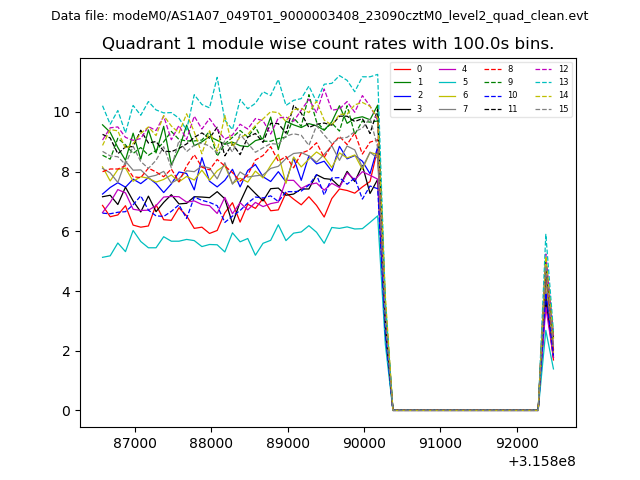640x480 pixels.
Task: Click the data file path text at top
Action: point(319,16)
